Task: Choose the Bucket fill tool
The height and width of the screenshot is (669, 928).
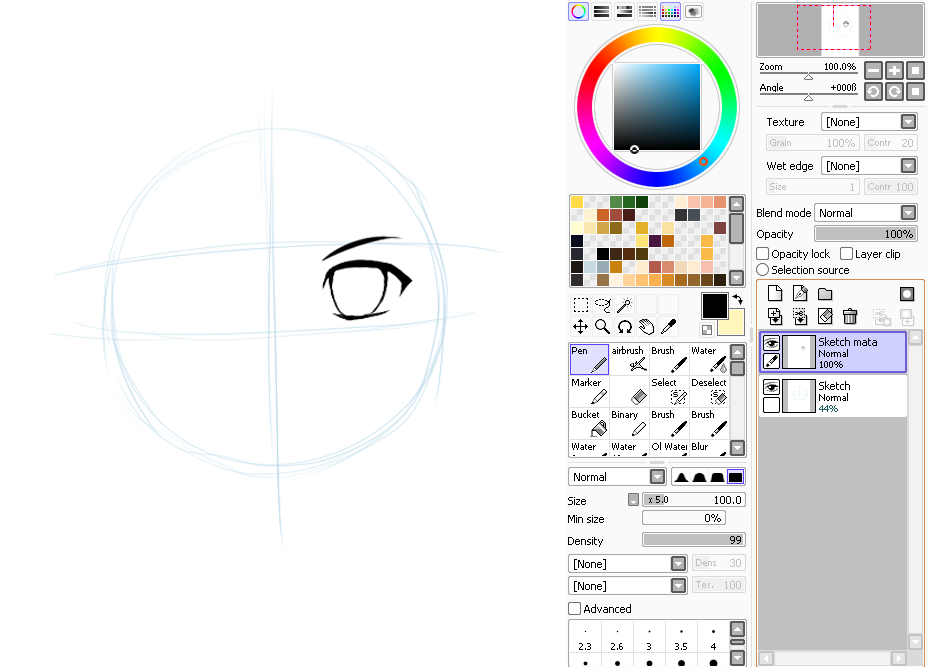Action: (589, 423)
